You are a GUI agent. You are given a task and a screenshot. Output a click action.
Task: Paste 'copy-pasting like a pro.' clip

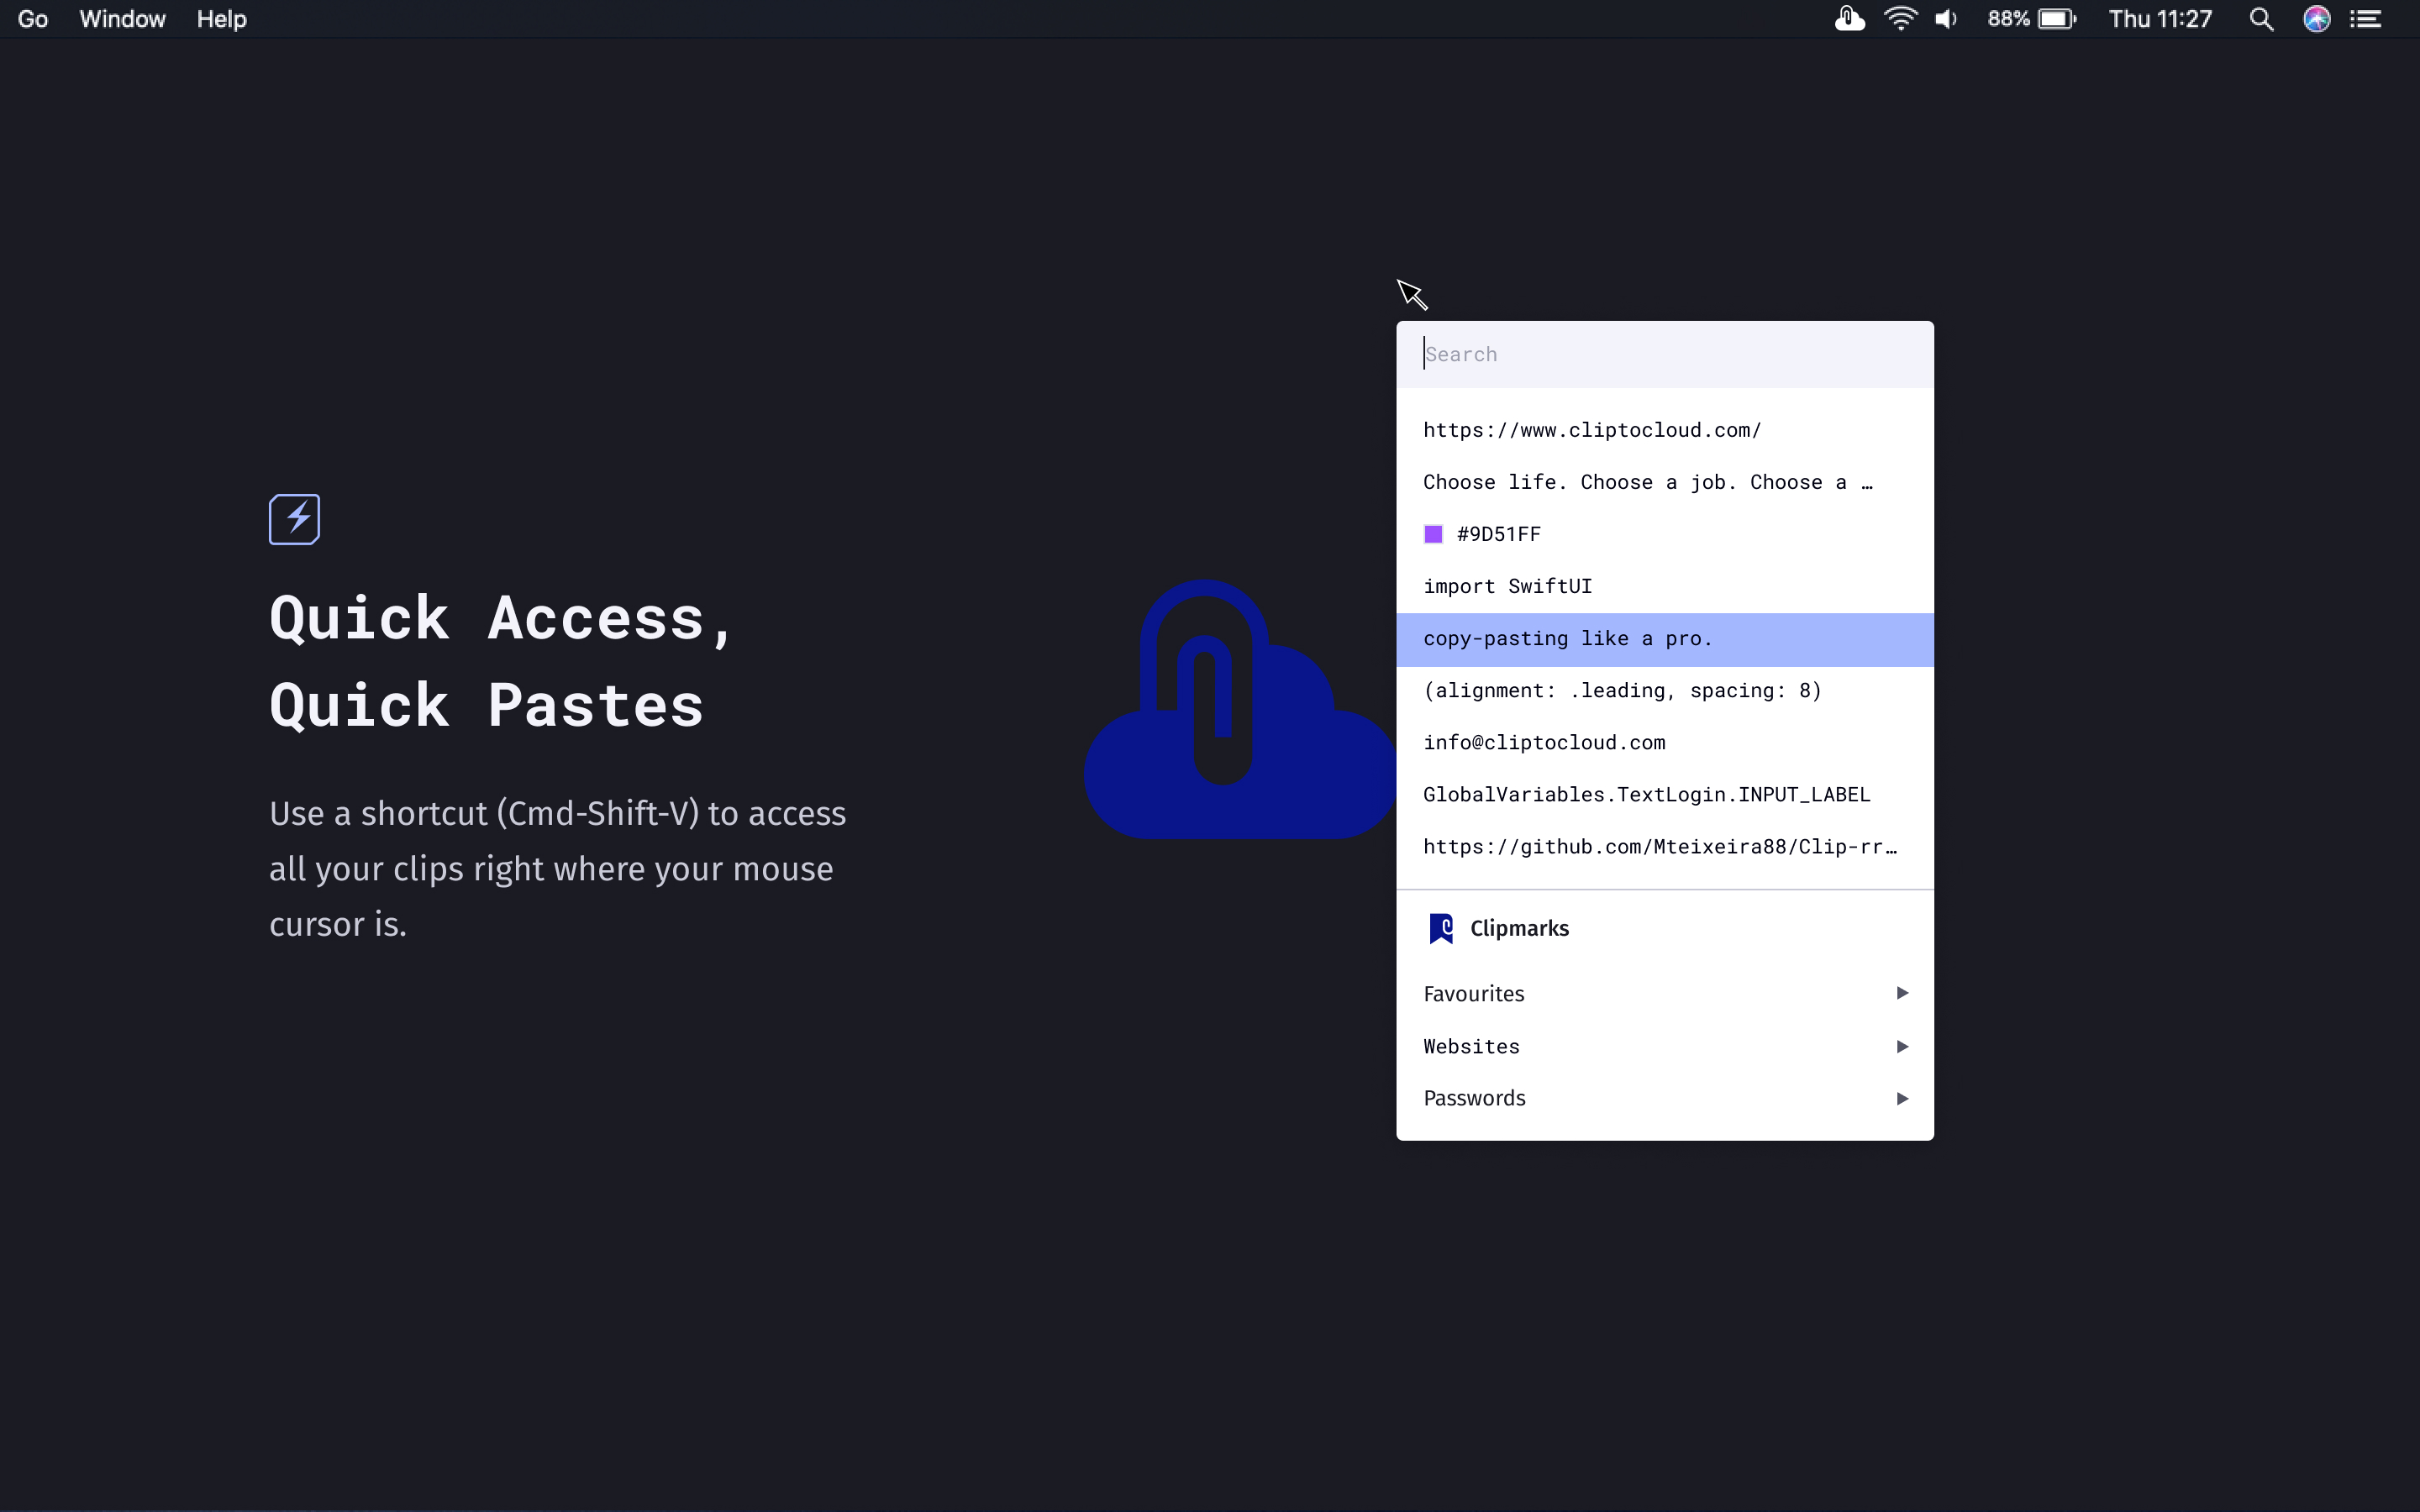[x=1665, y=639]
